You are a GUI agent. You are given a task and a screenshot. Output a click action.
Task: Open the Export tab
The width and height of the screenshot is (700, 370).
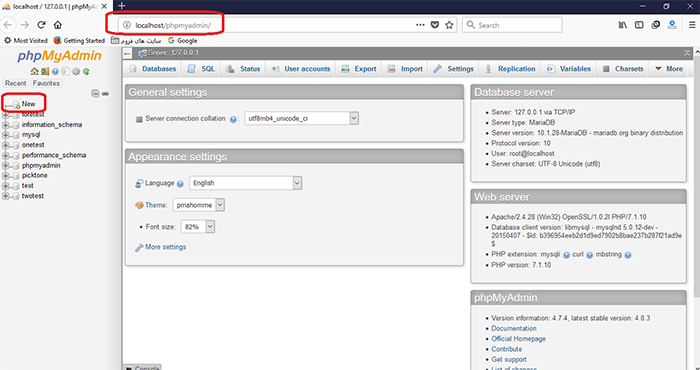359,69
